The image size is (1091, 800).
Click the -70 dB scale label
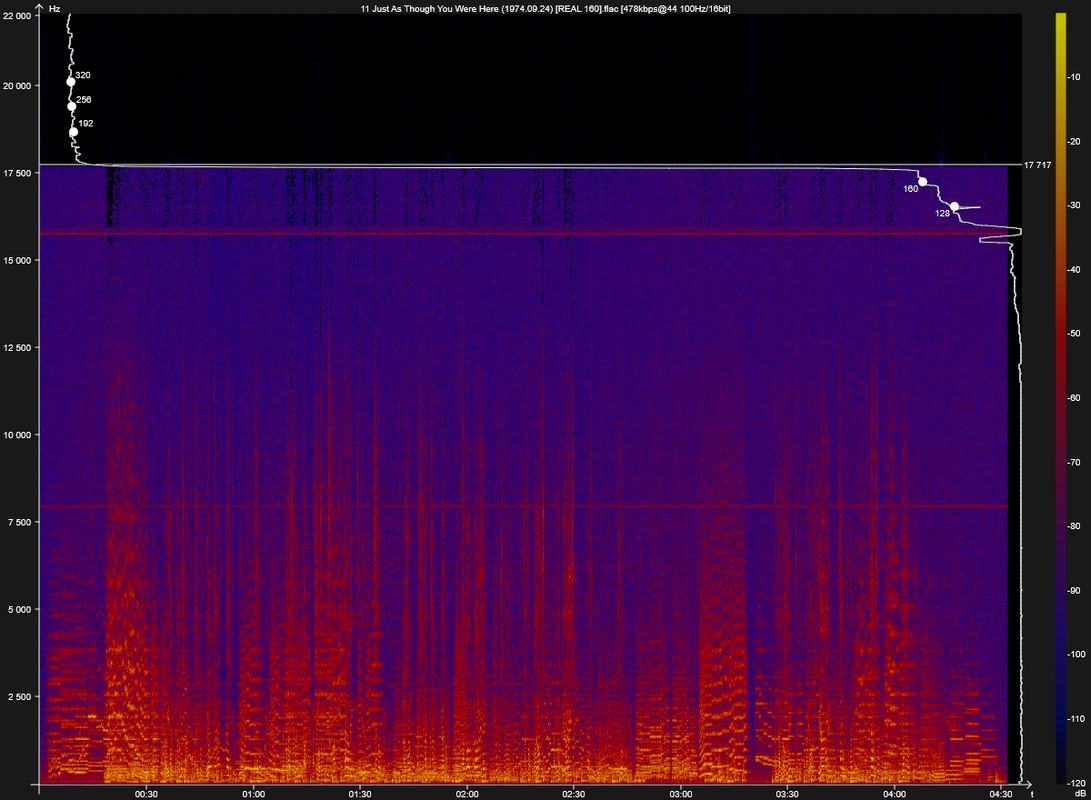coord(1074,463)
